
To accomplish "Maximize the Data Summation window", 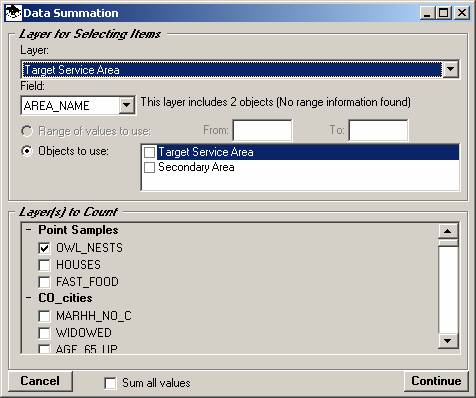I will [x=444, y=13].
